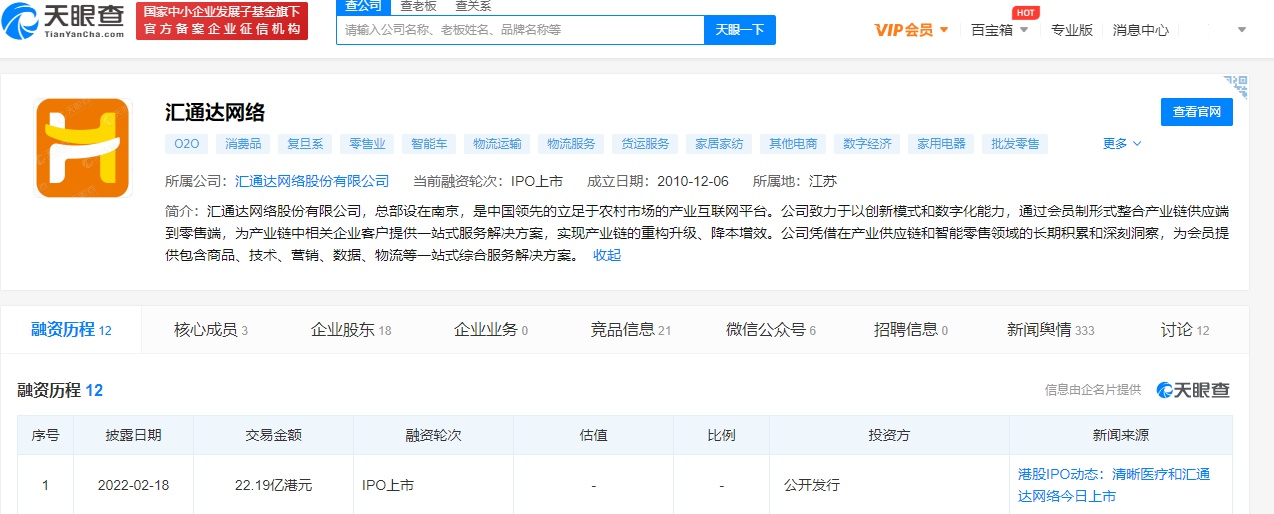Click the 估值 column header
Viewport: 1274px width, 514px height.
[x=593, y=436]
